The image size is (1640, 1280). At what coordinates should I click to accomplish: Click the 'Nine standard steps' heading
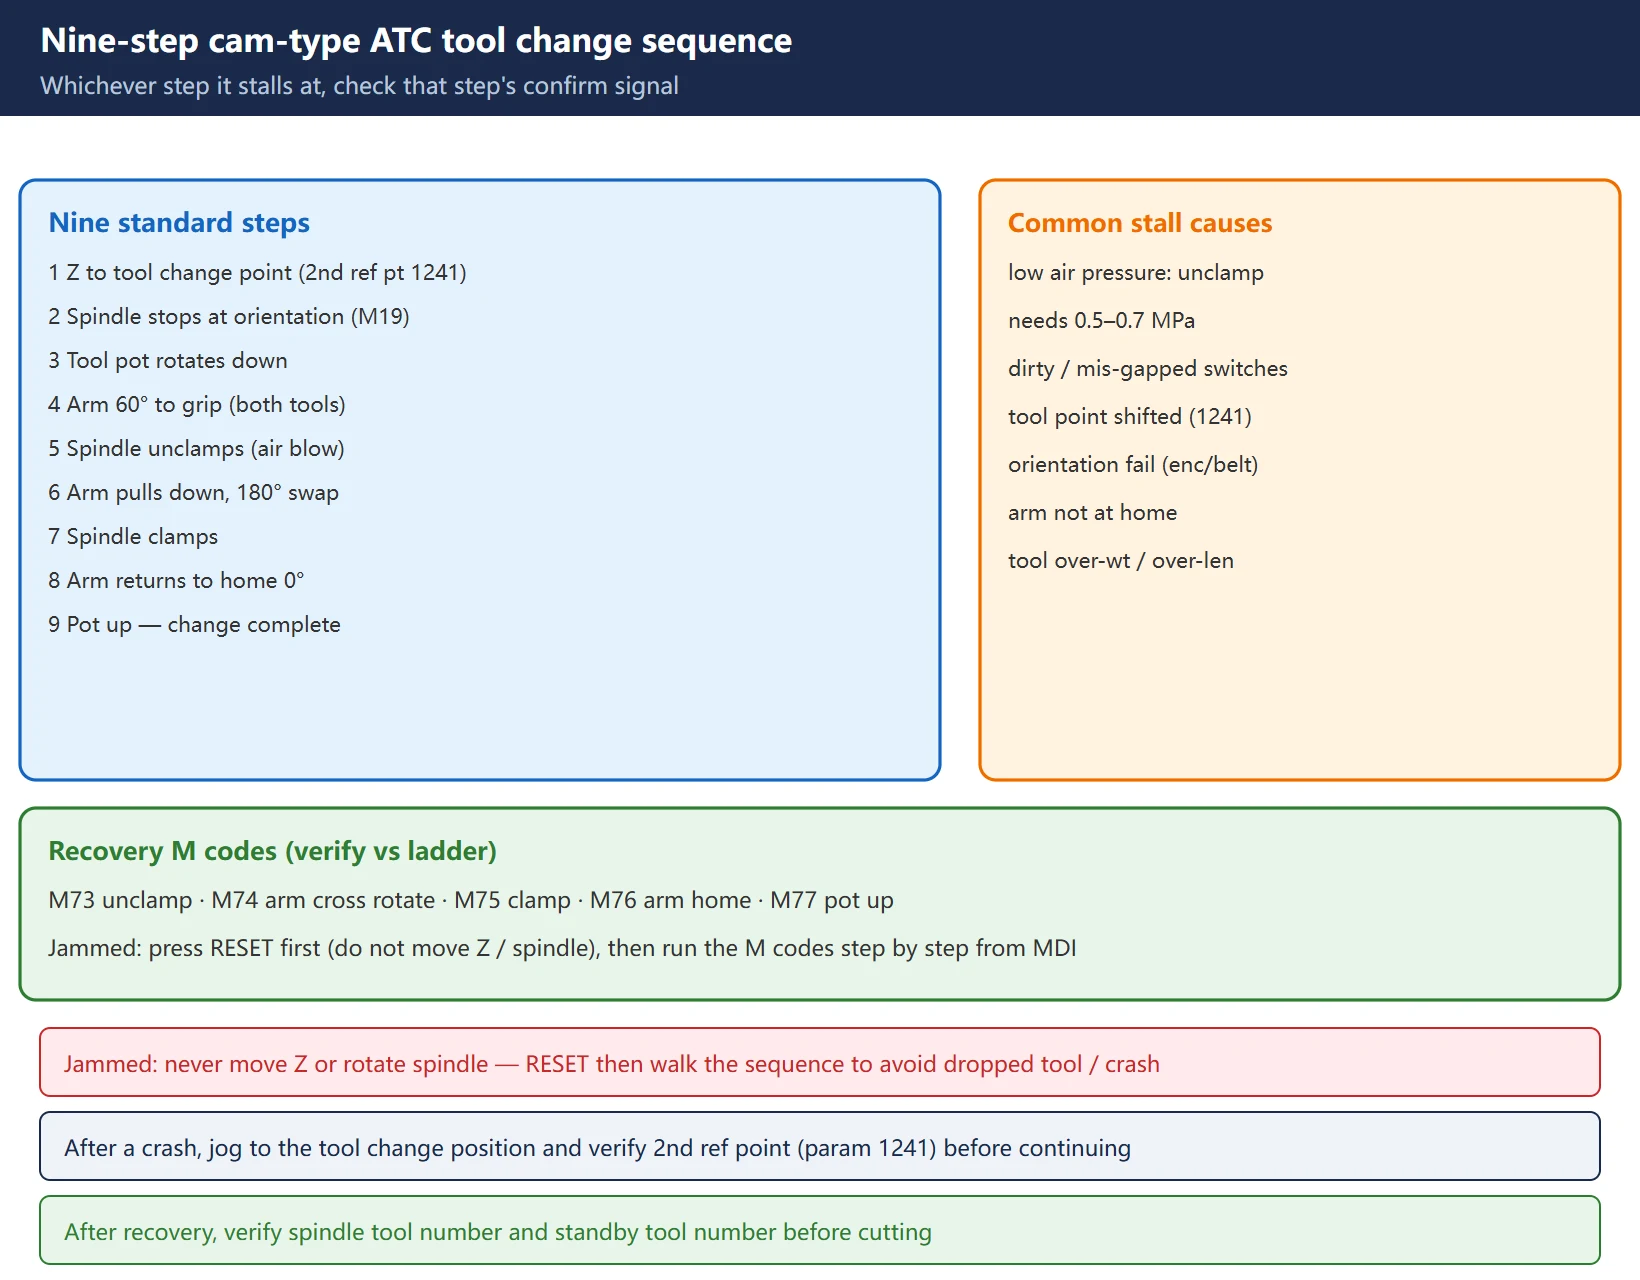[179, 222]
